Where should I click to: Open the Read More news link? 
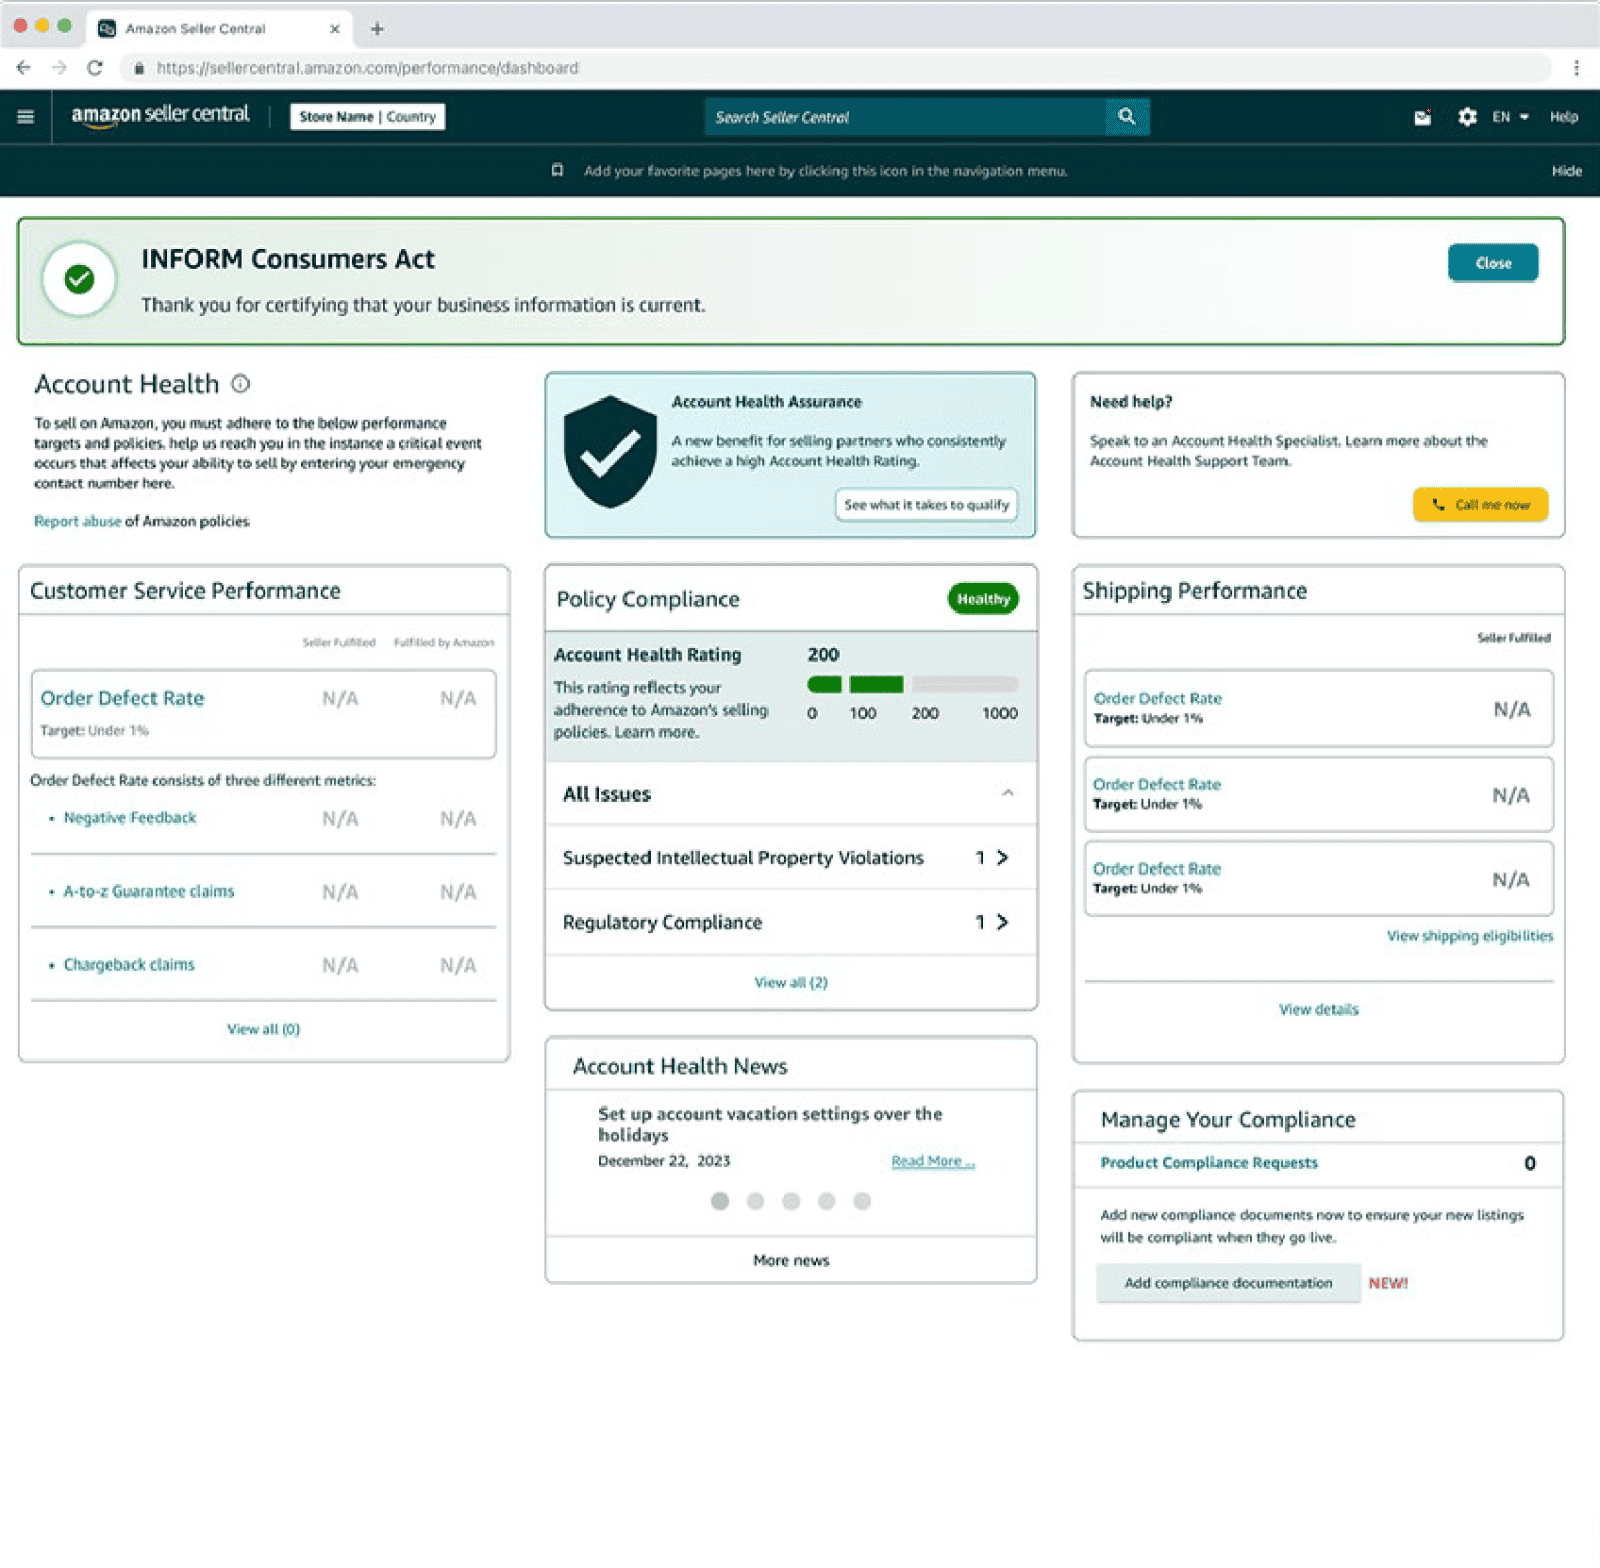tap(932, 1161)
